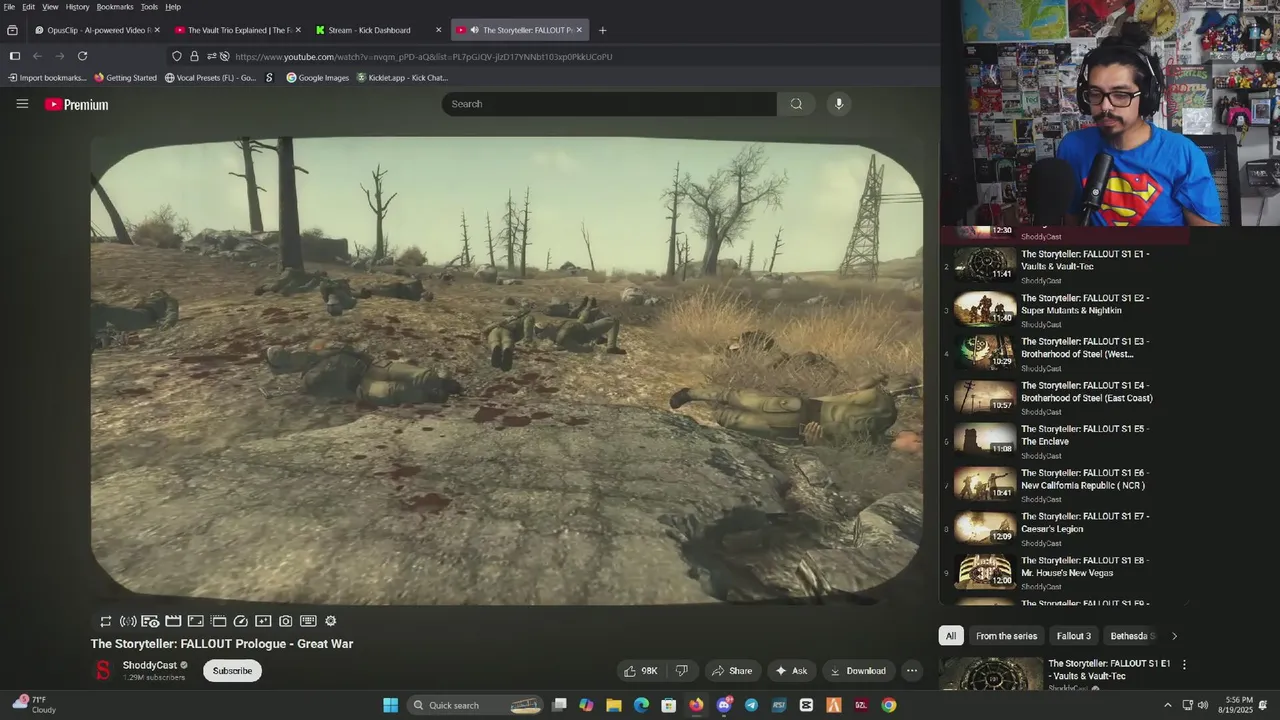Viewport: 1280px width, 720px height.
Task: Mute the Storyteller tab's audio icon
Action: 474,30
